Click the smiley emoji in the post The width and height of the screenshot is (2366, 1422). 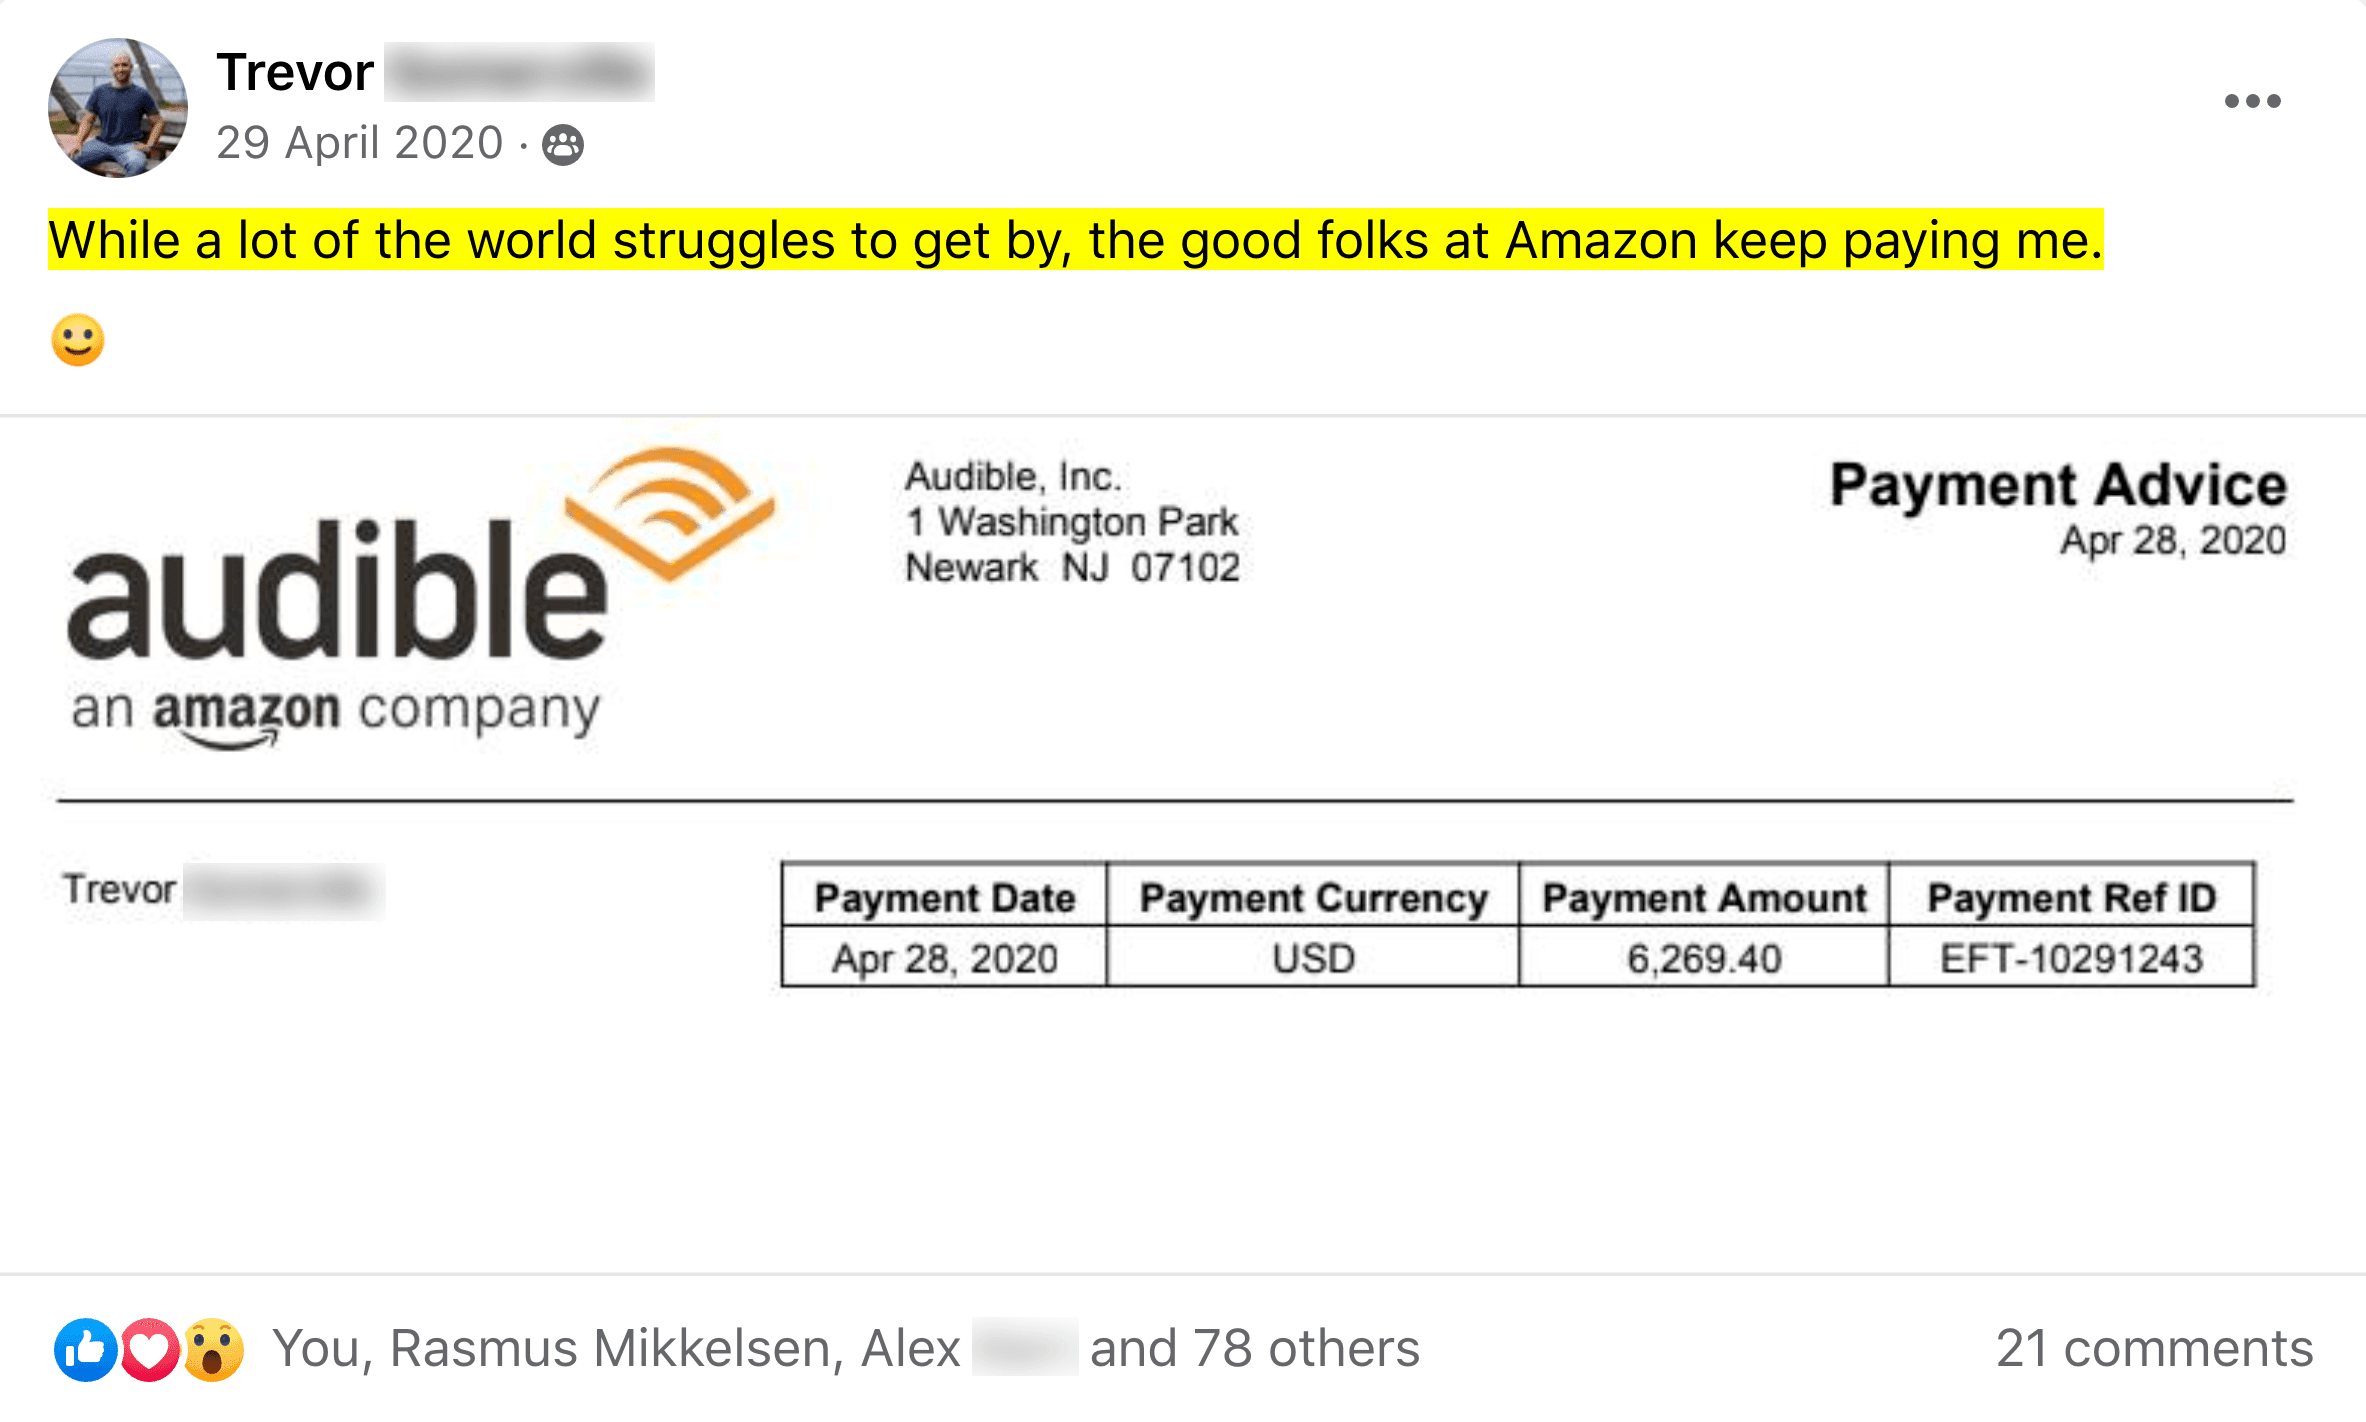[x=78, y=340]
